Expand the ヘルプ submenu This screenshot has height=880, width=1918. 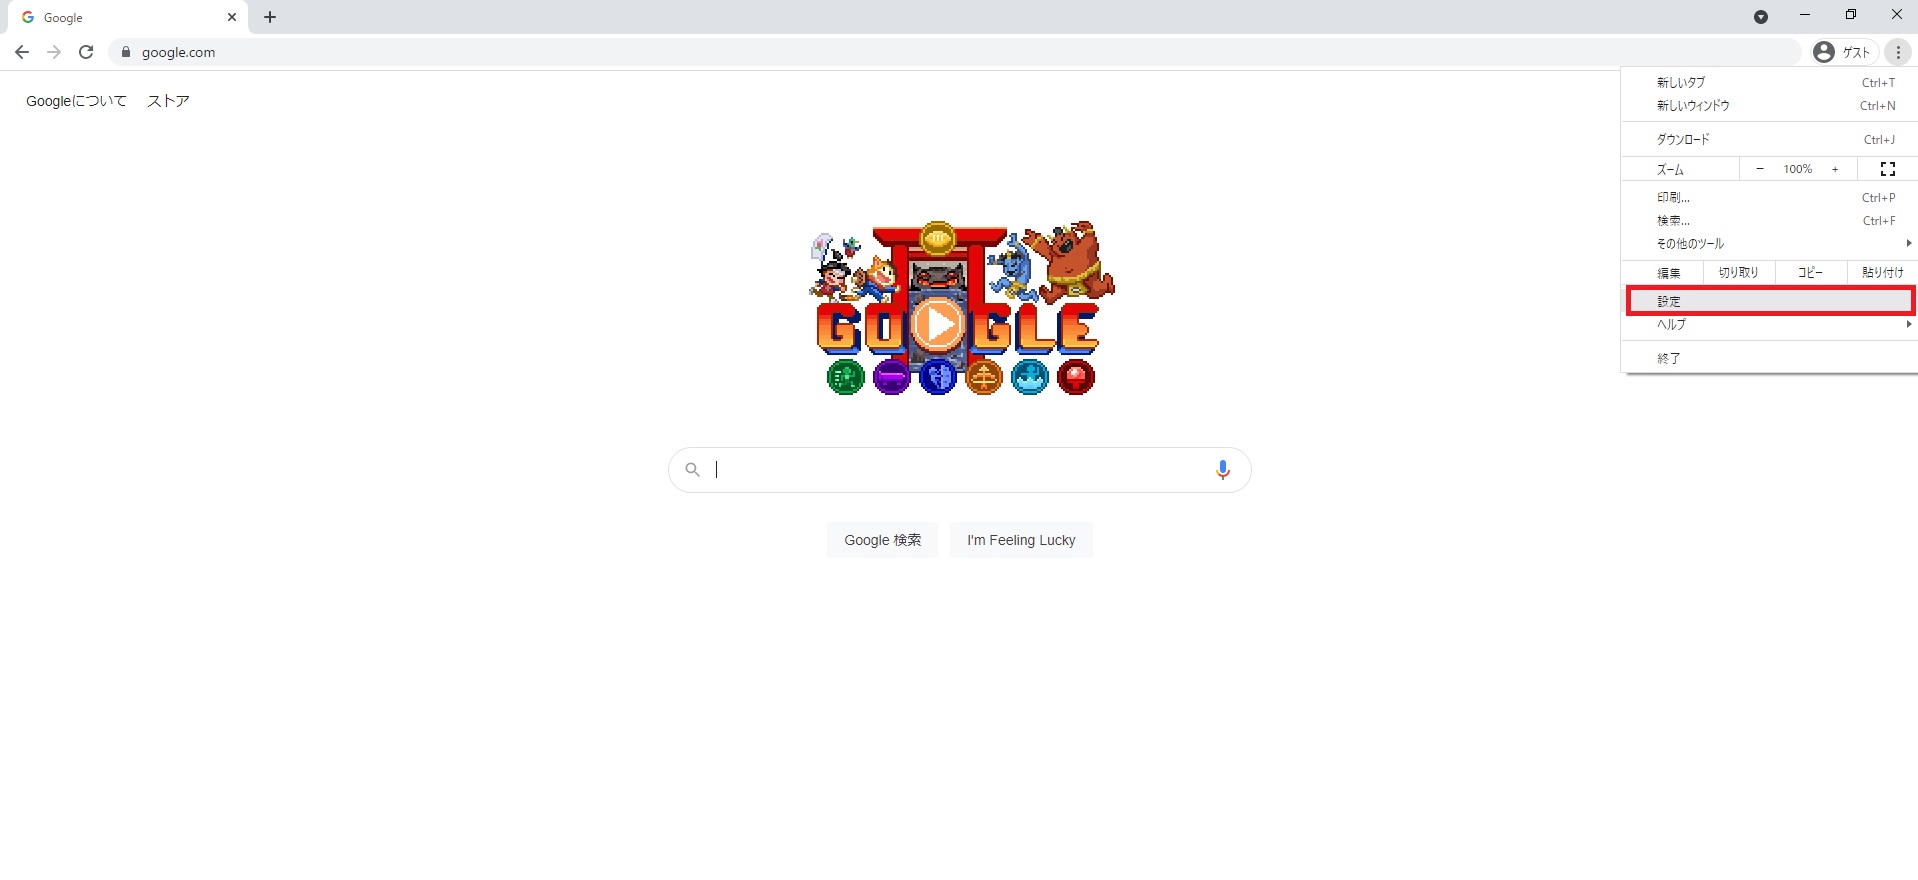pos(1769,324)
